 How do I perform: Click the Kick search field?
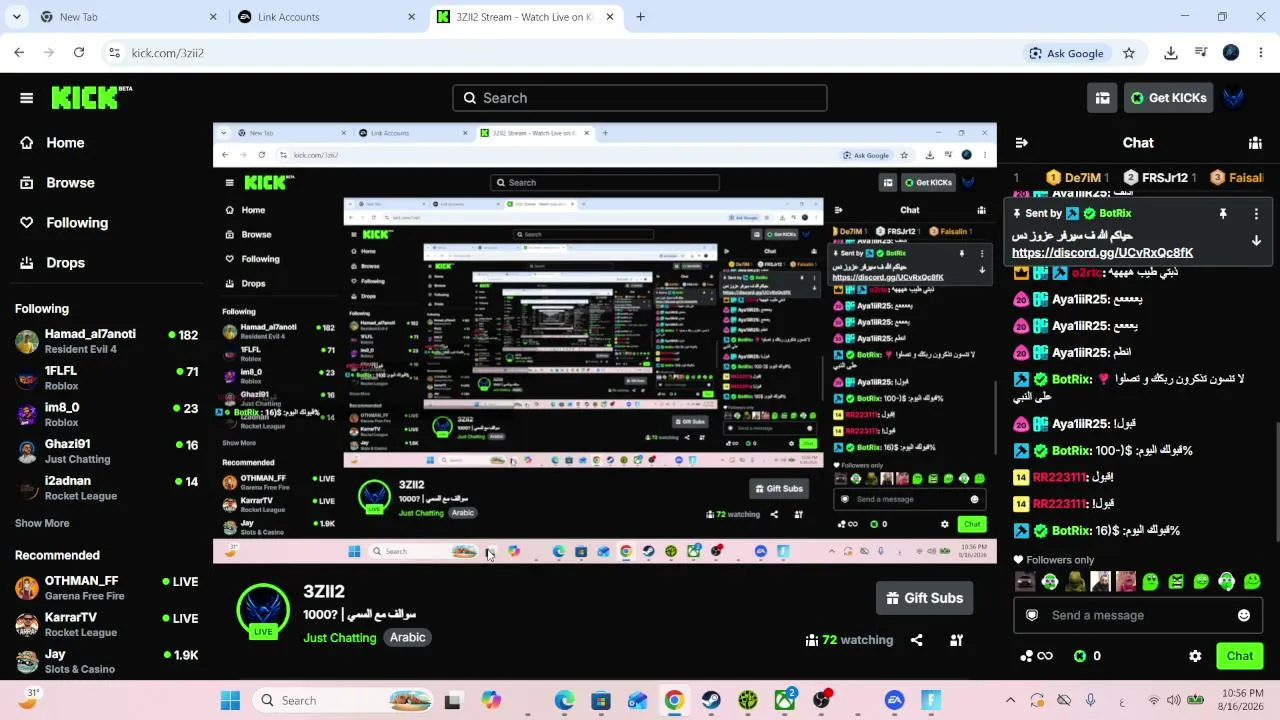[x=640, y=98]
